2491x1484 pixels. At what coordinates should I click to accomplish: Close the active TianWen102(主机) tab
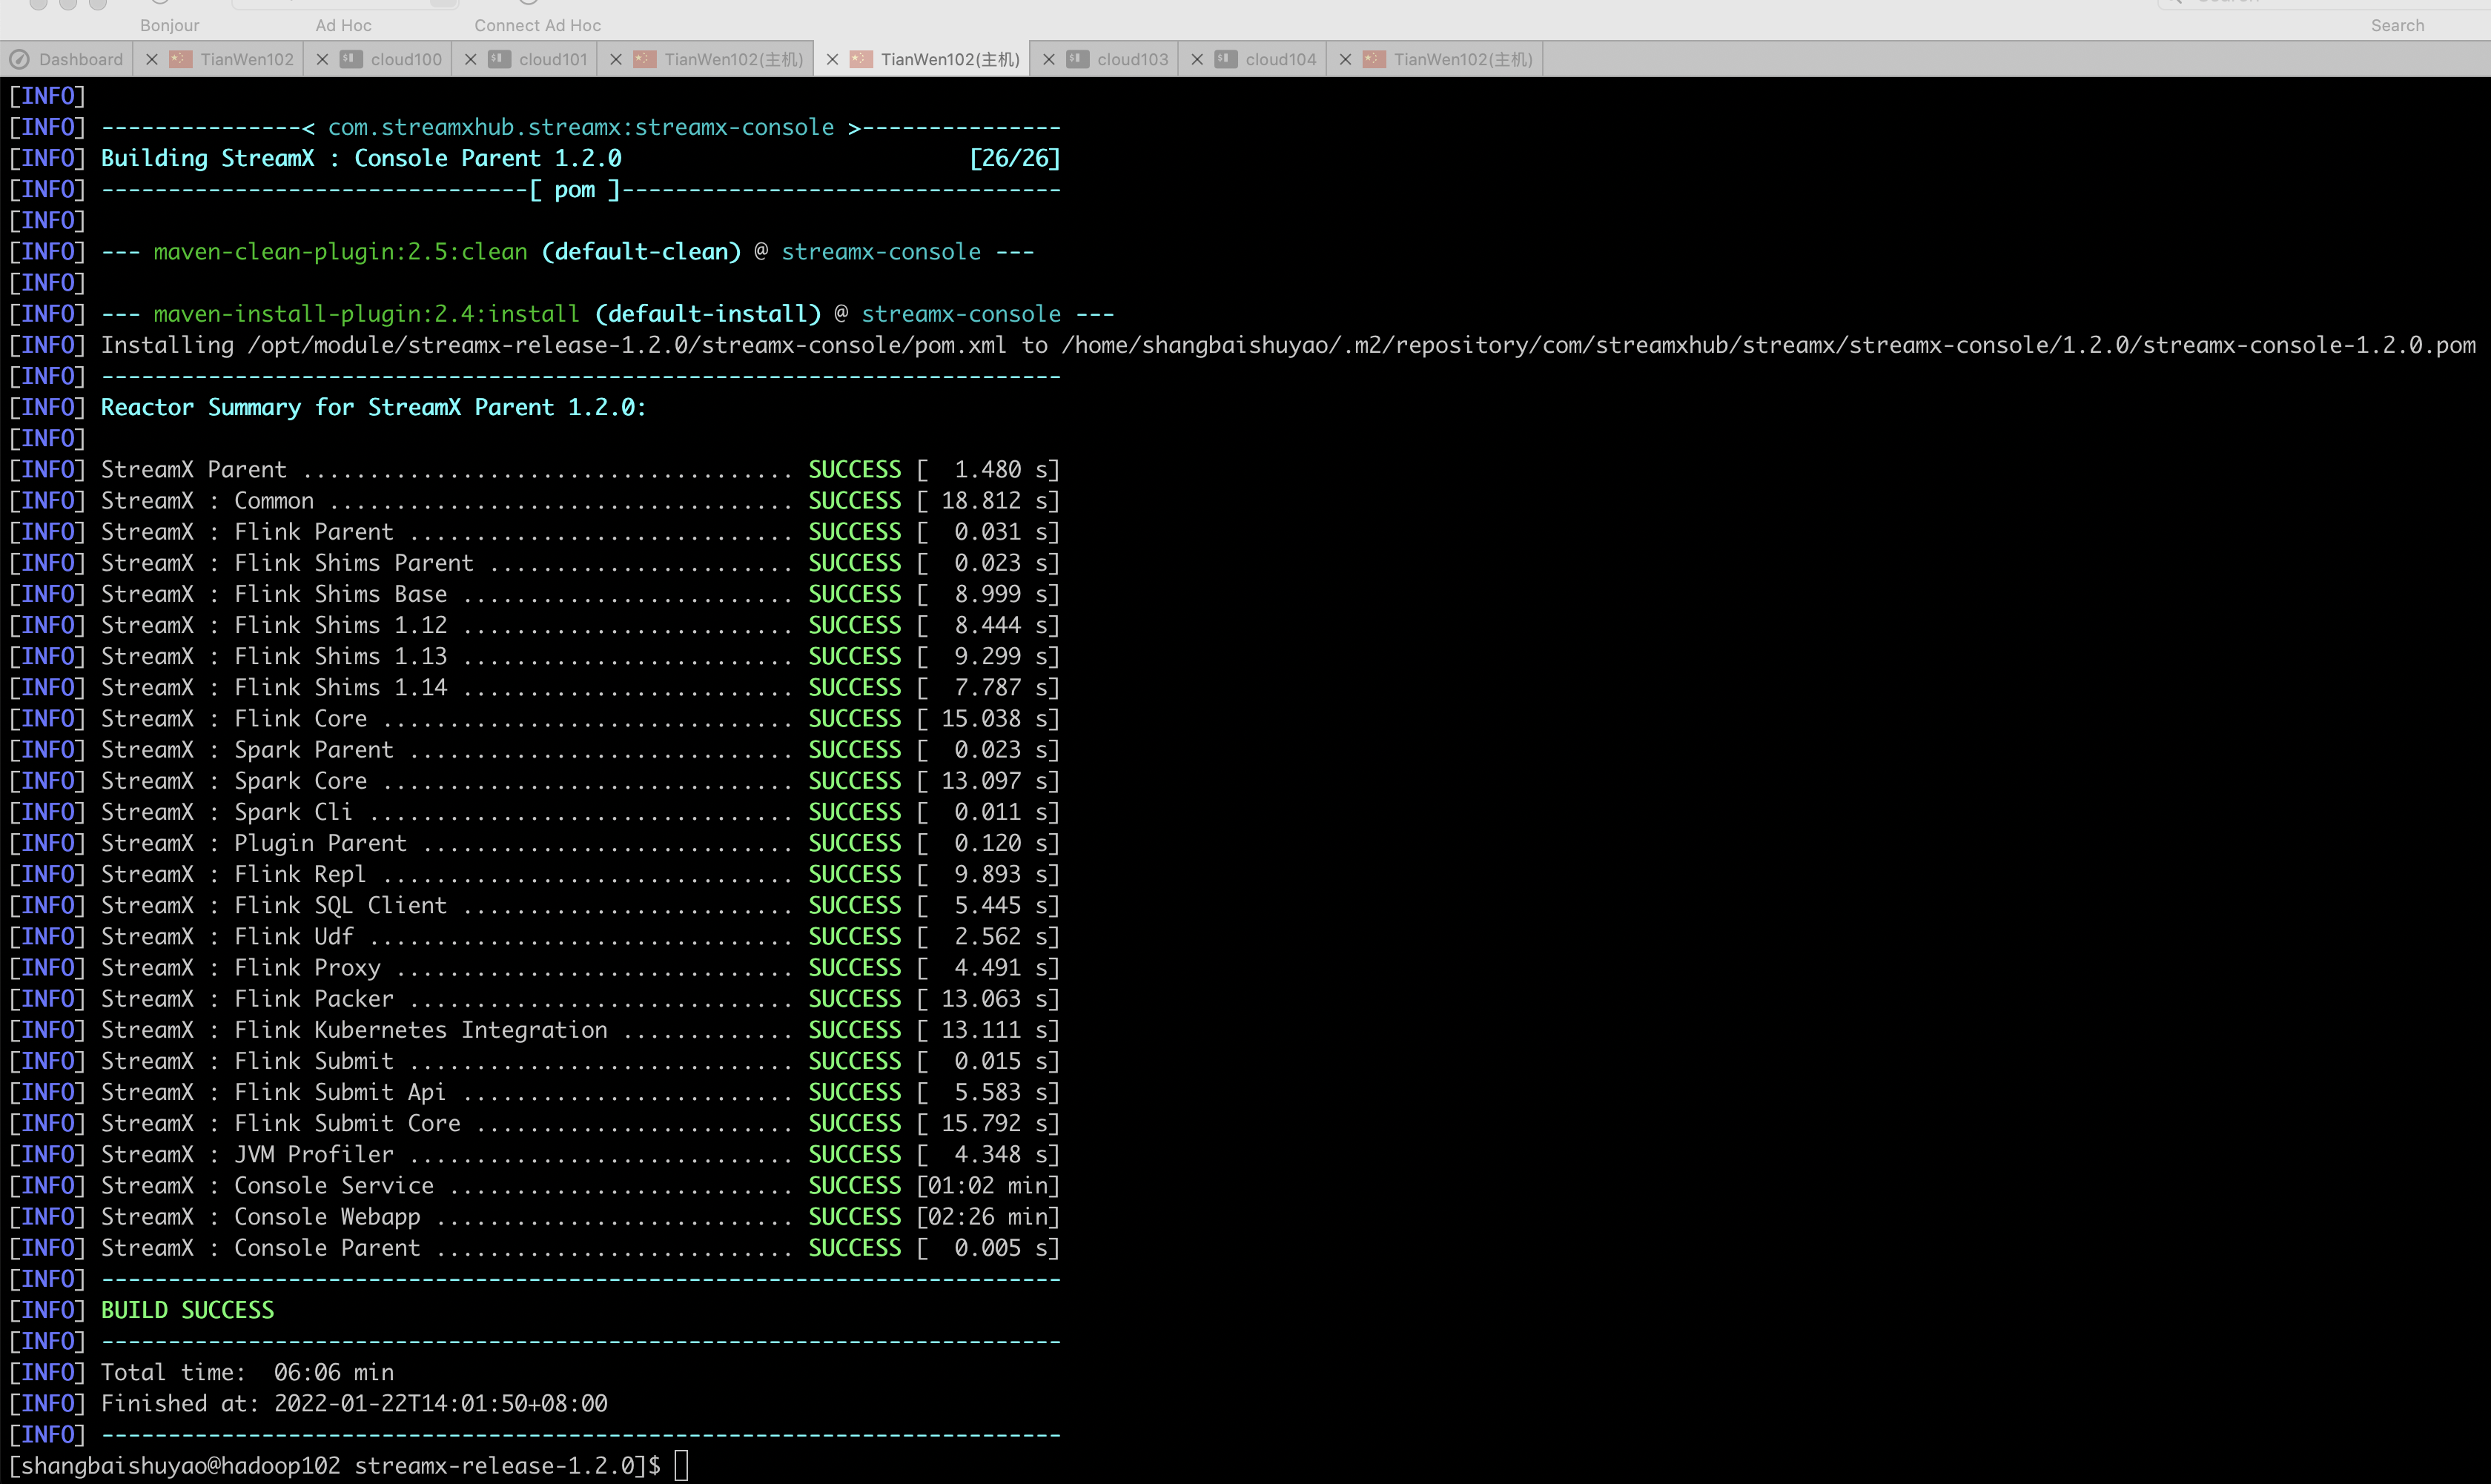tap(832, 60)
